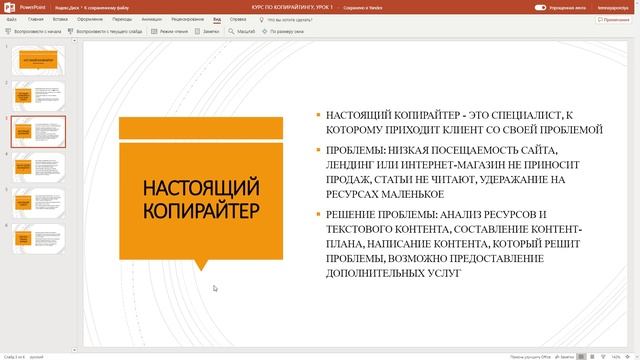640x360 pixels.
Task: Switch to the Главная tab
Action: 36,19
